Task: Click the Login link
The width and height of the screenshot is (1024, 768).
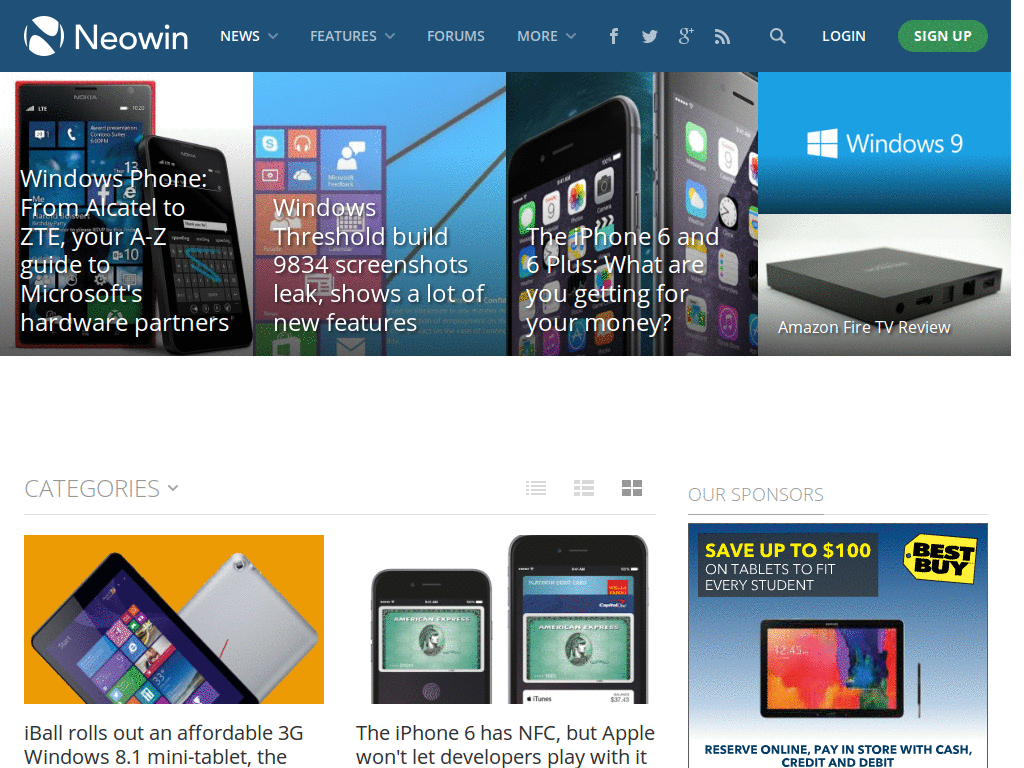Action: [844, 36]
